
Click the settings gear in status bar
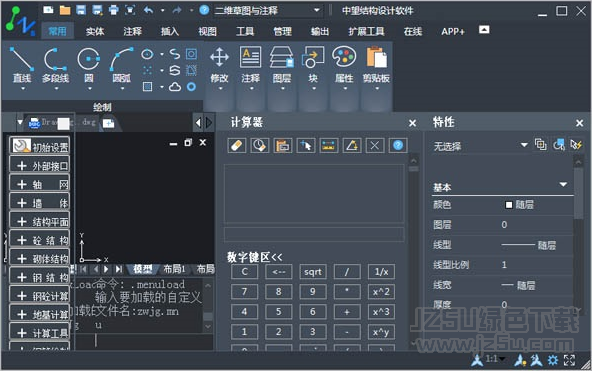tap(553, 360)
